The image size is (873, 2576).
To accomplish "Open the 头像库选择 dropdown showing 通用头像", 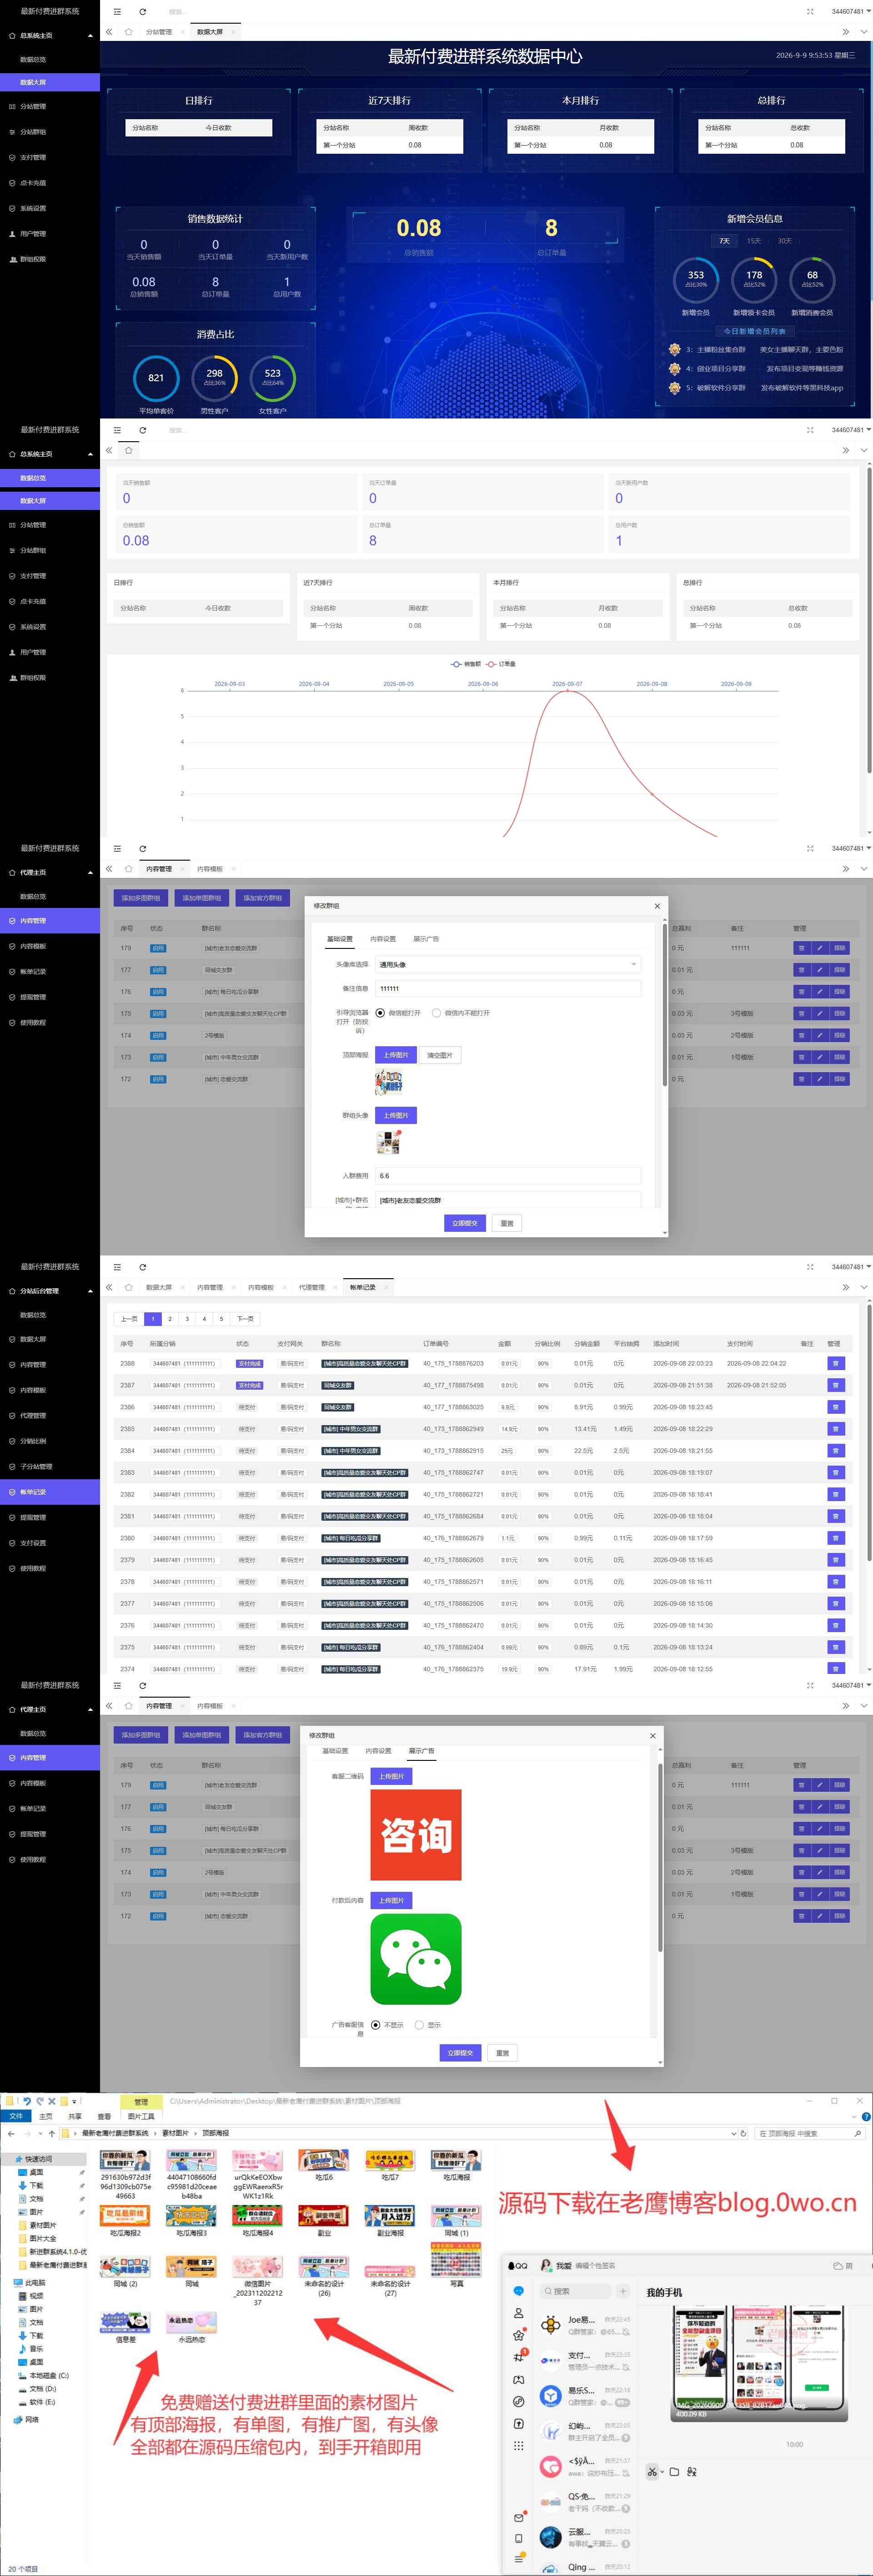I will click(507, 965).
